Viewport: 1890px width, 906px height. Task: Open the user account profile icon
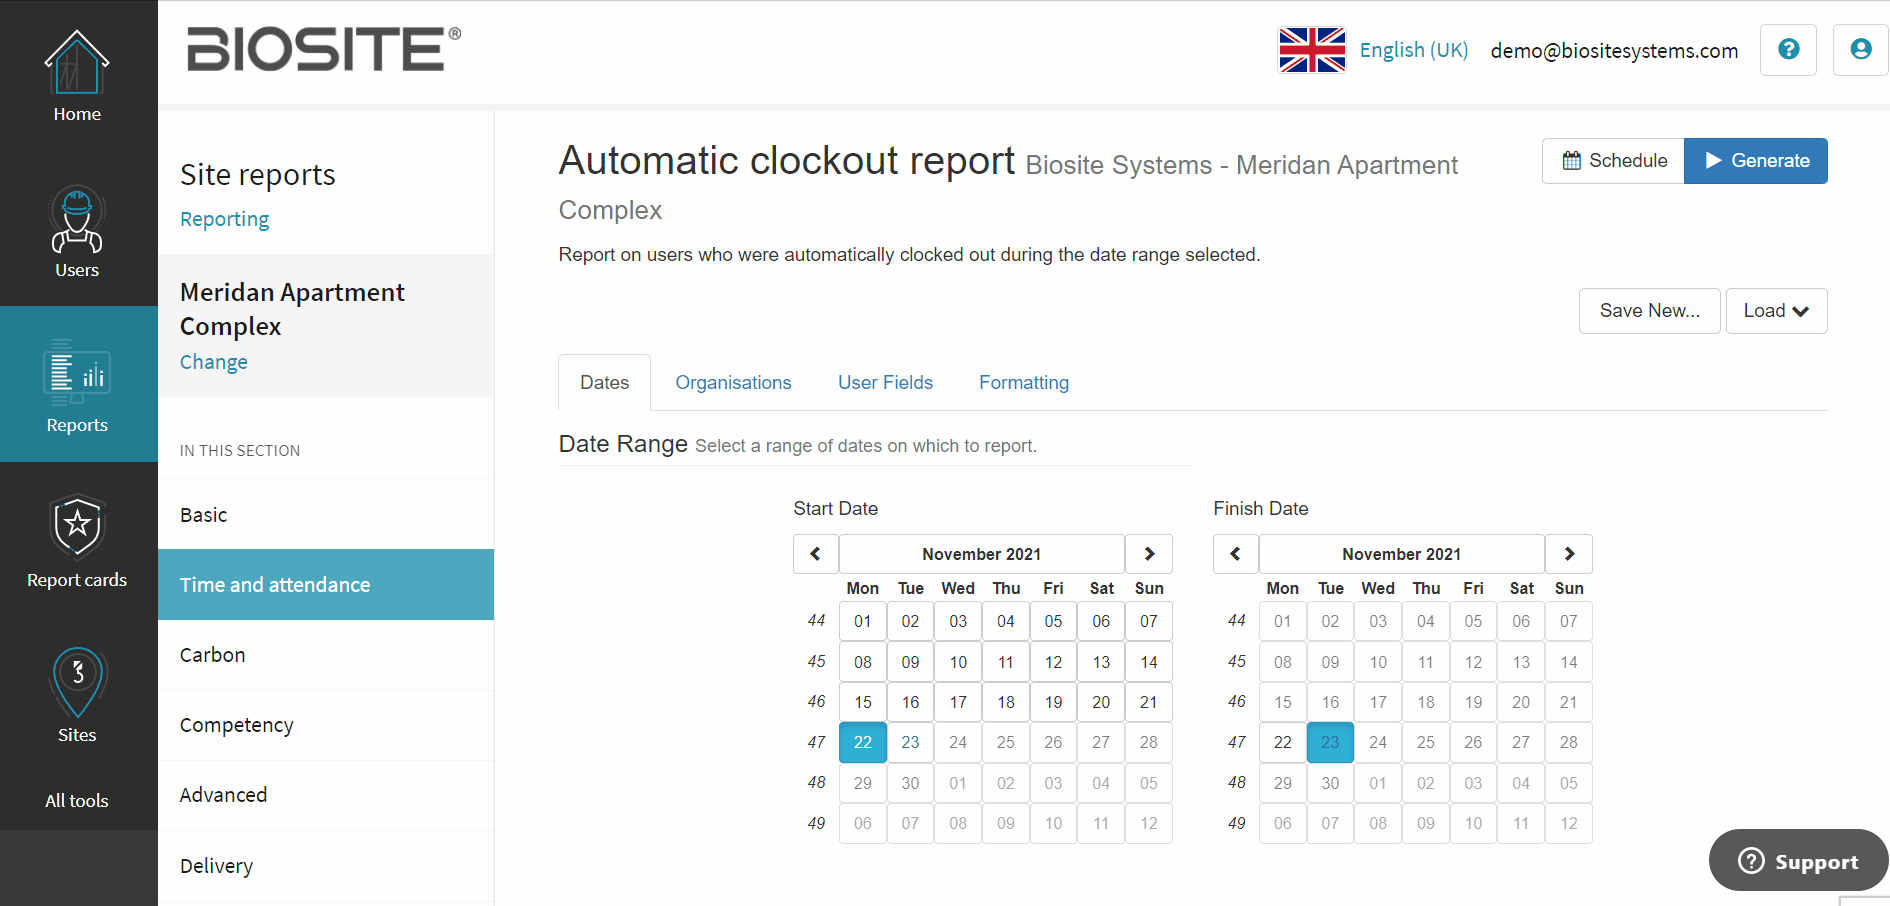pos(1860,50)
